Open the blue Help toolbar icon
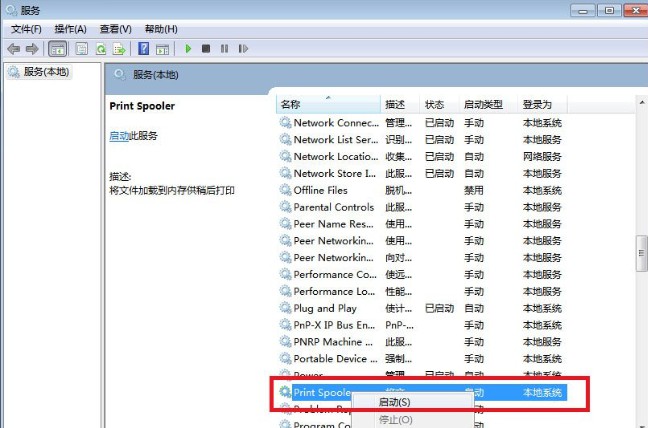648x428 pixels. [x=144, y=48]
